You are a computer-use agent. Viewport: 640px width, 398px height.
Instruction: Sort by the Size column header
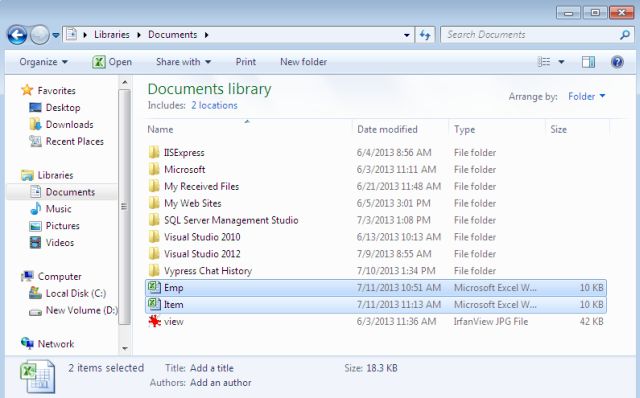(558, 129)
